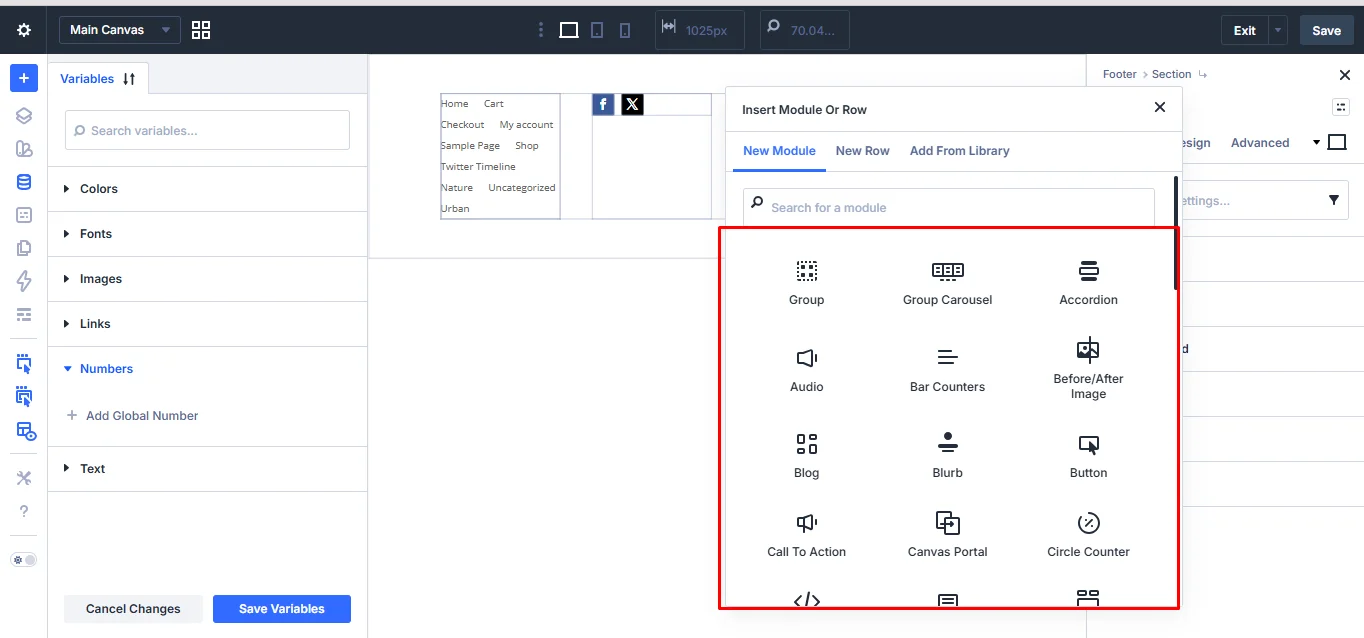1364x638 pixels.
Task: Insert the Call To Action module
Action: pyautogui.click(x=807, y=535)
